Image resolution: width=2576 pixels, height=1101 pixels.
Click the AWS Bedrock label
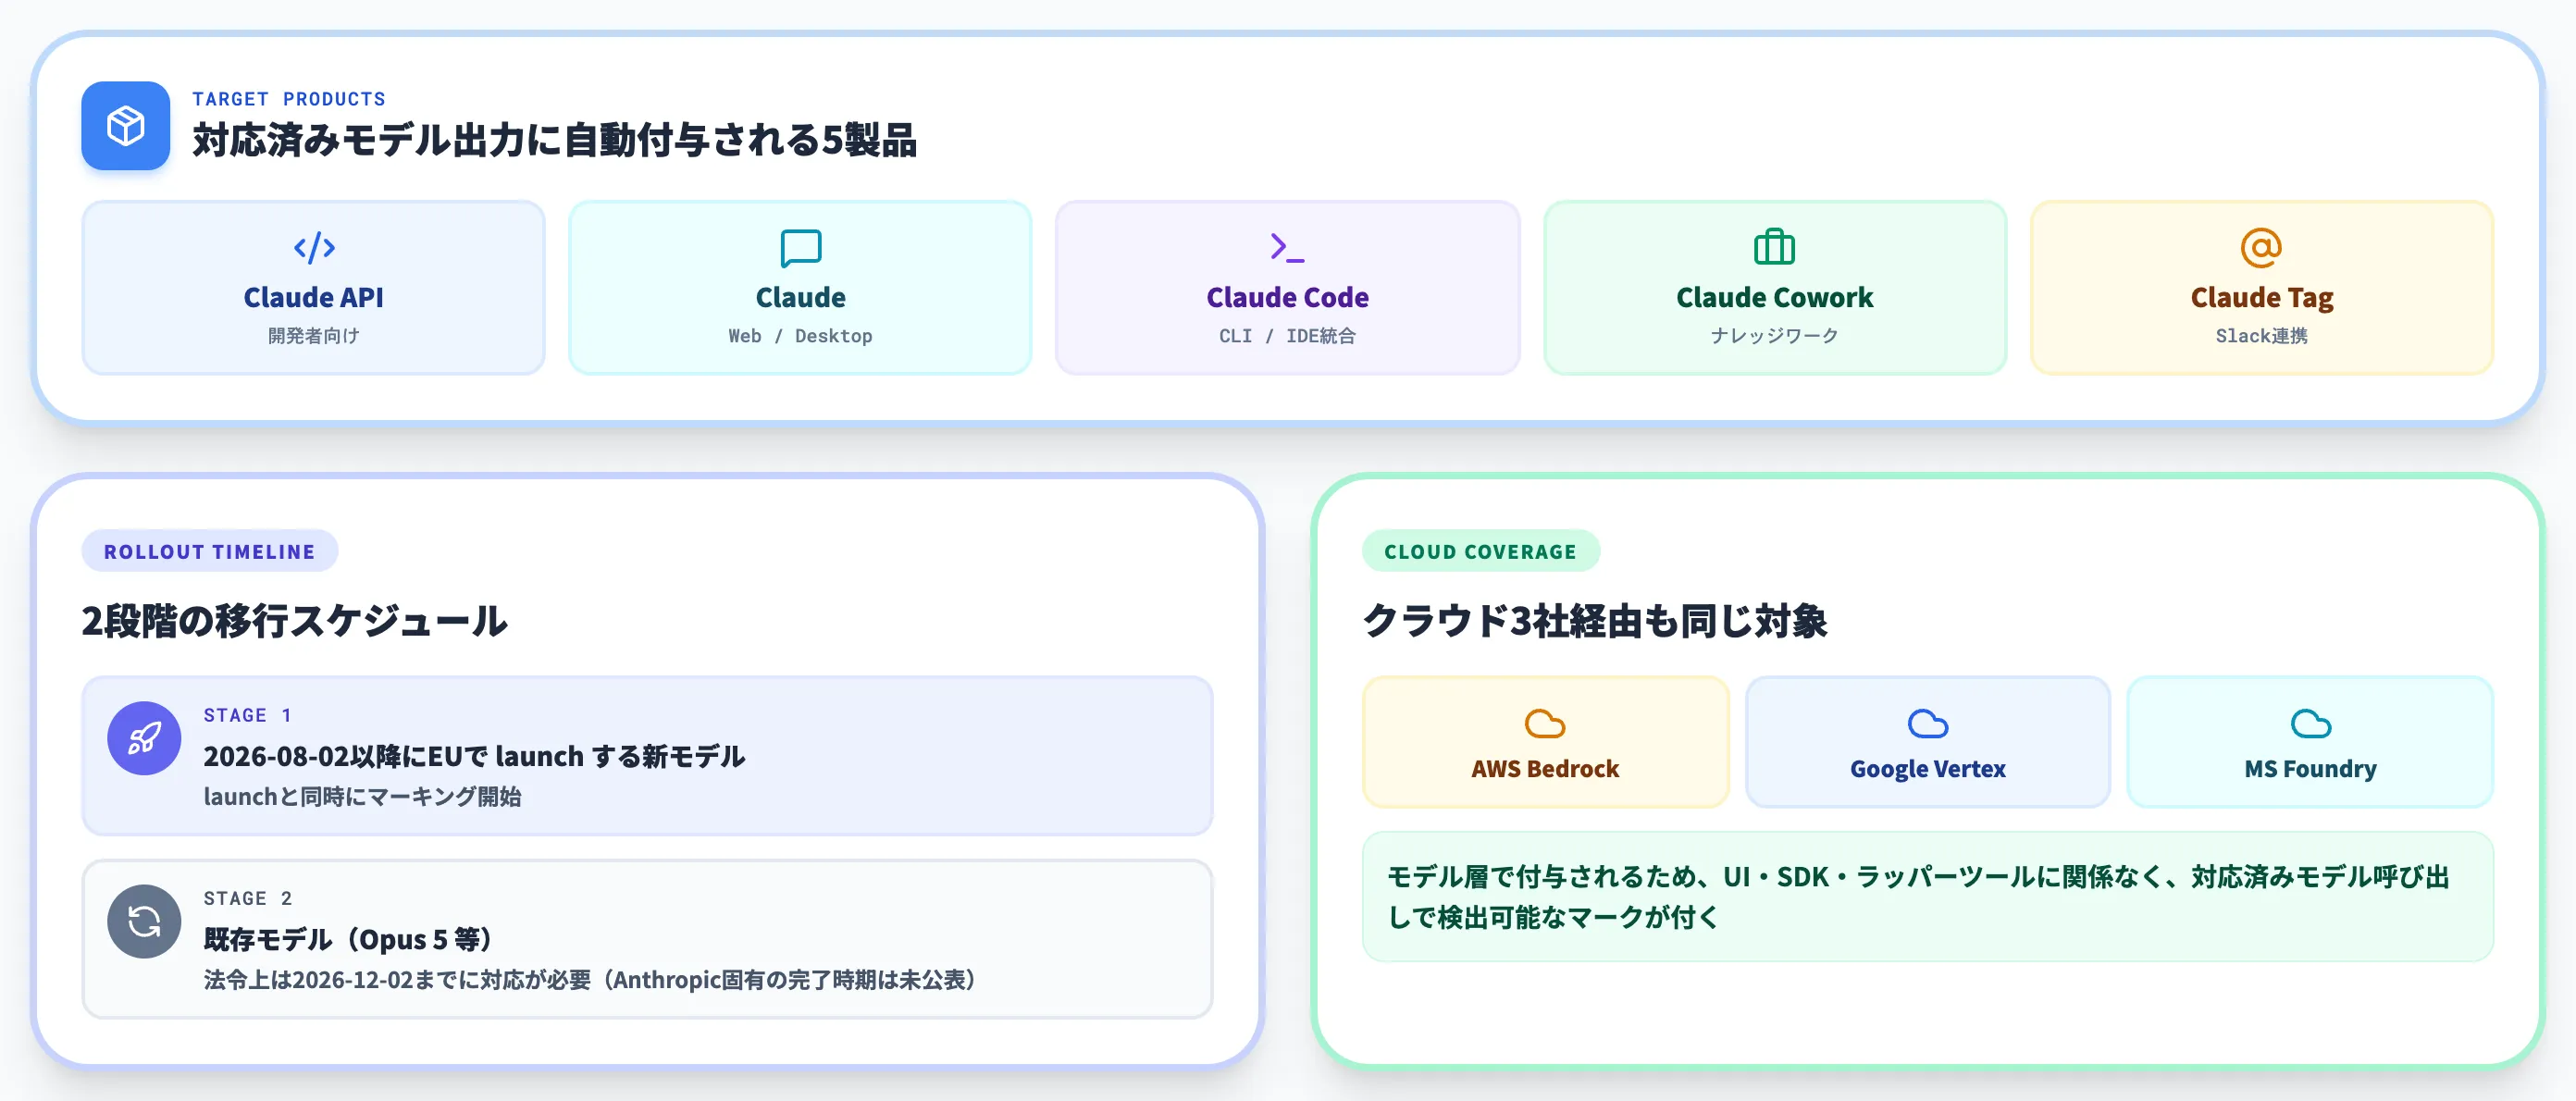[1545, 769]
